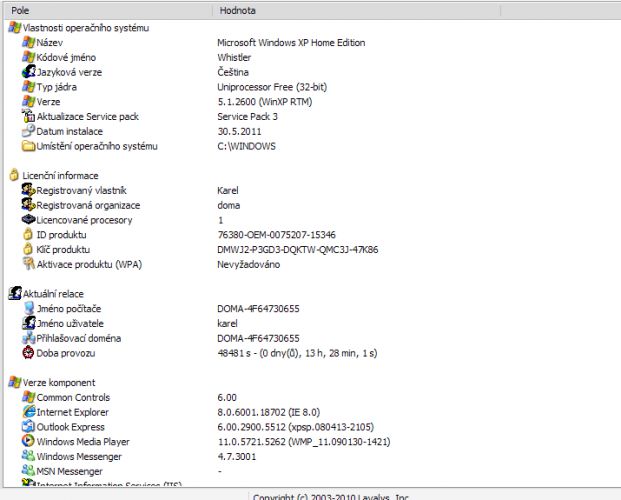
Task: Click the MSN Messenger icon
Action: 29,471
